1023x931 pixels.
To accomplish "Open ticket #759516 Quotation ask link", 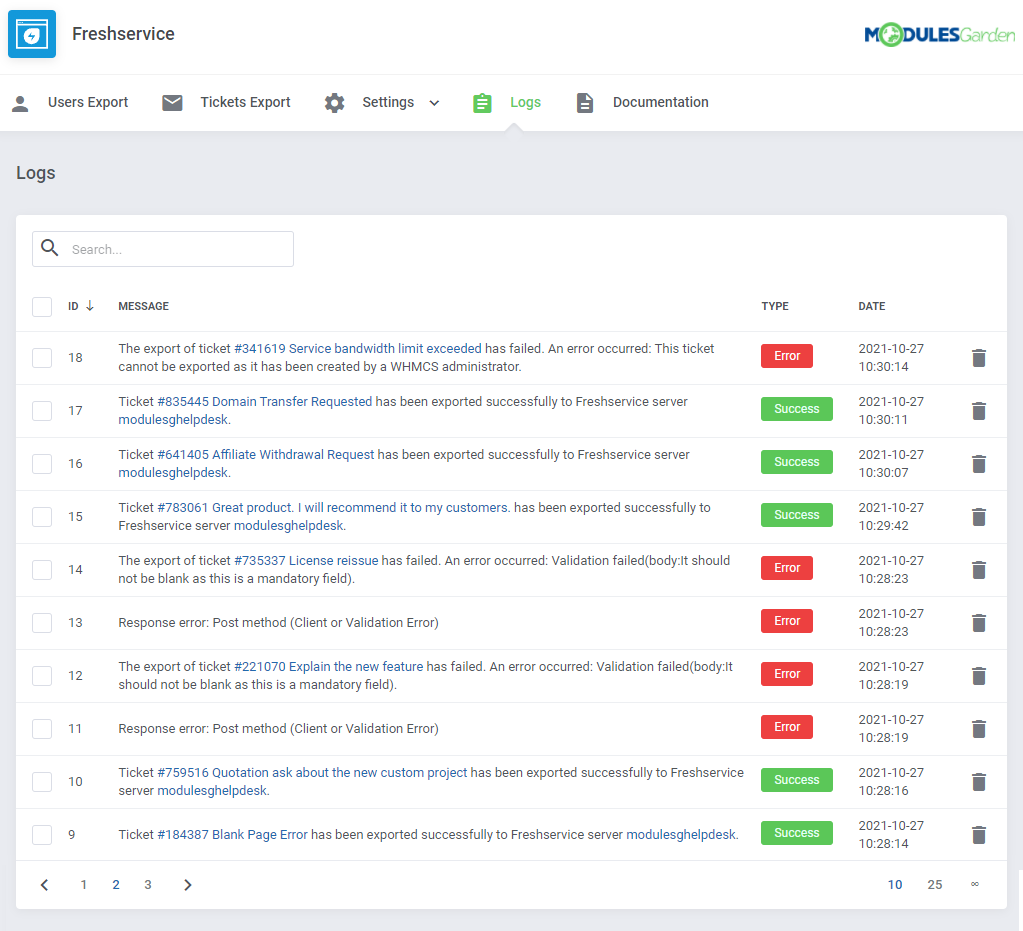I will [x=313, y=772].
